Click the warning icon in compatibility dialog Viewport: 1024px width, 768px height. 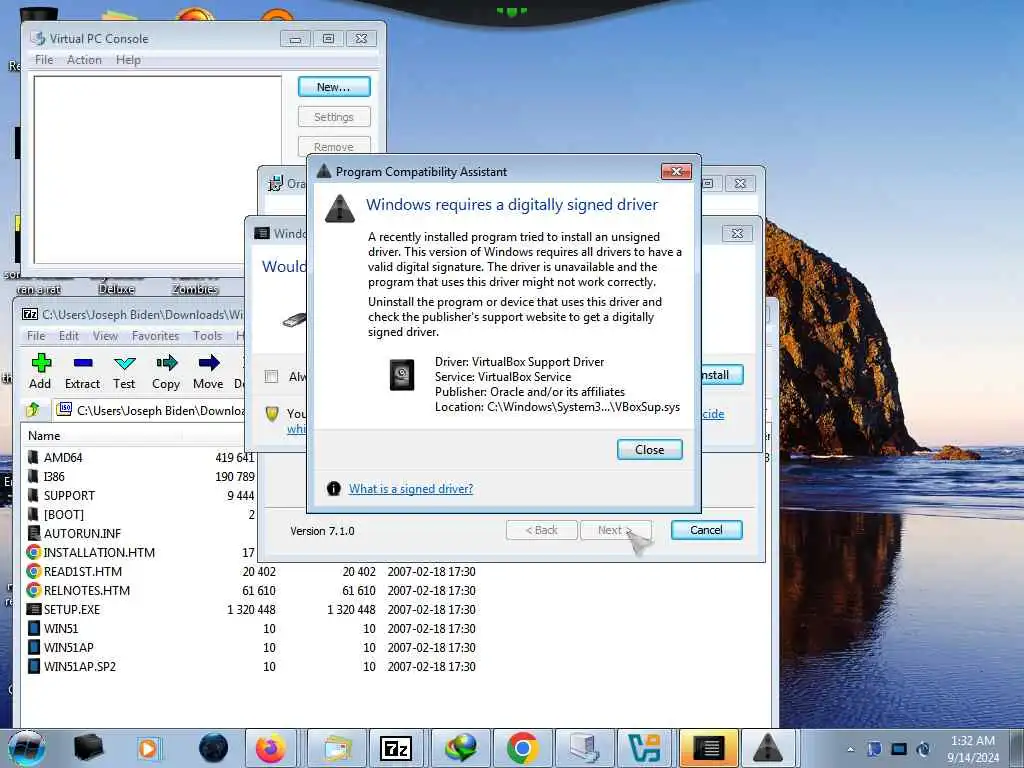pyautogui.click(x=340, y=209)
